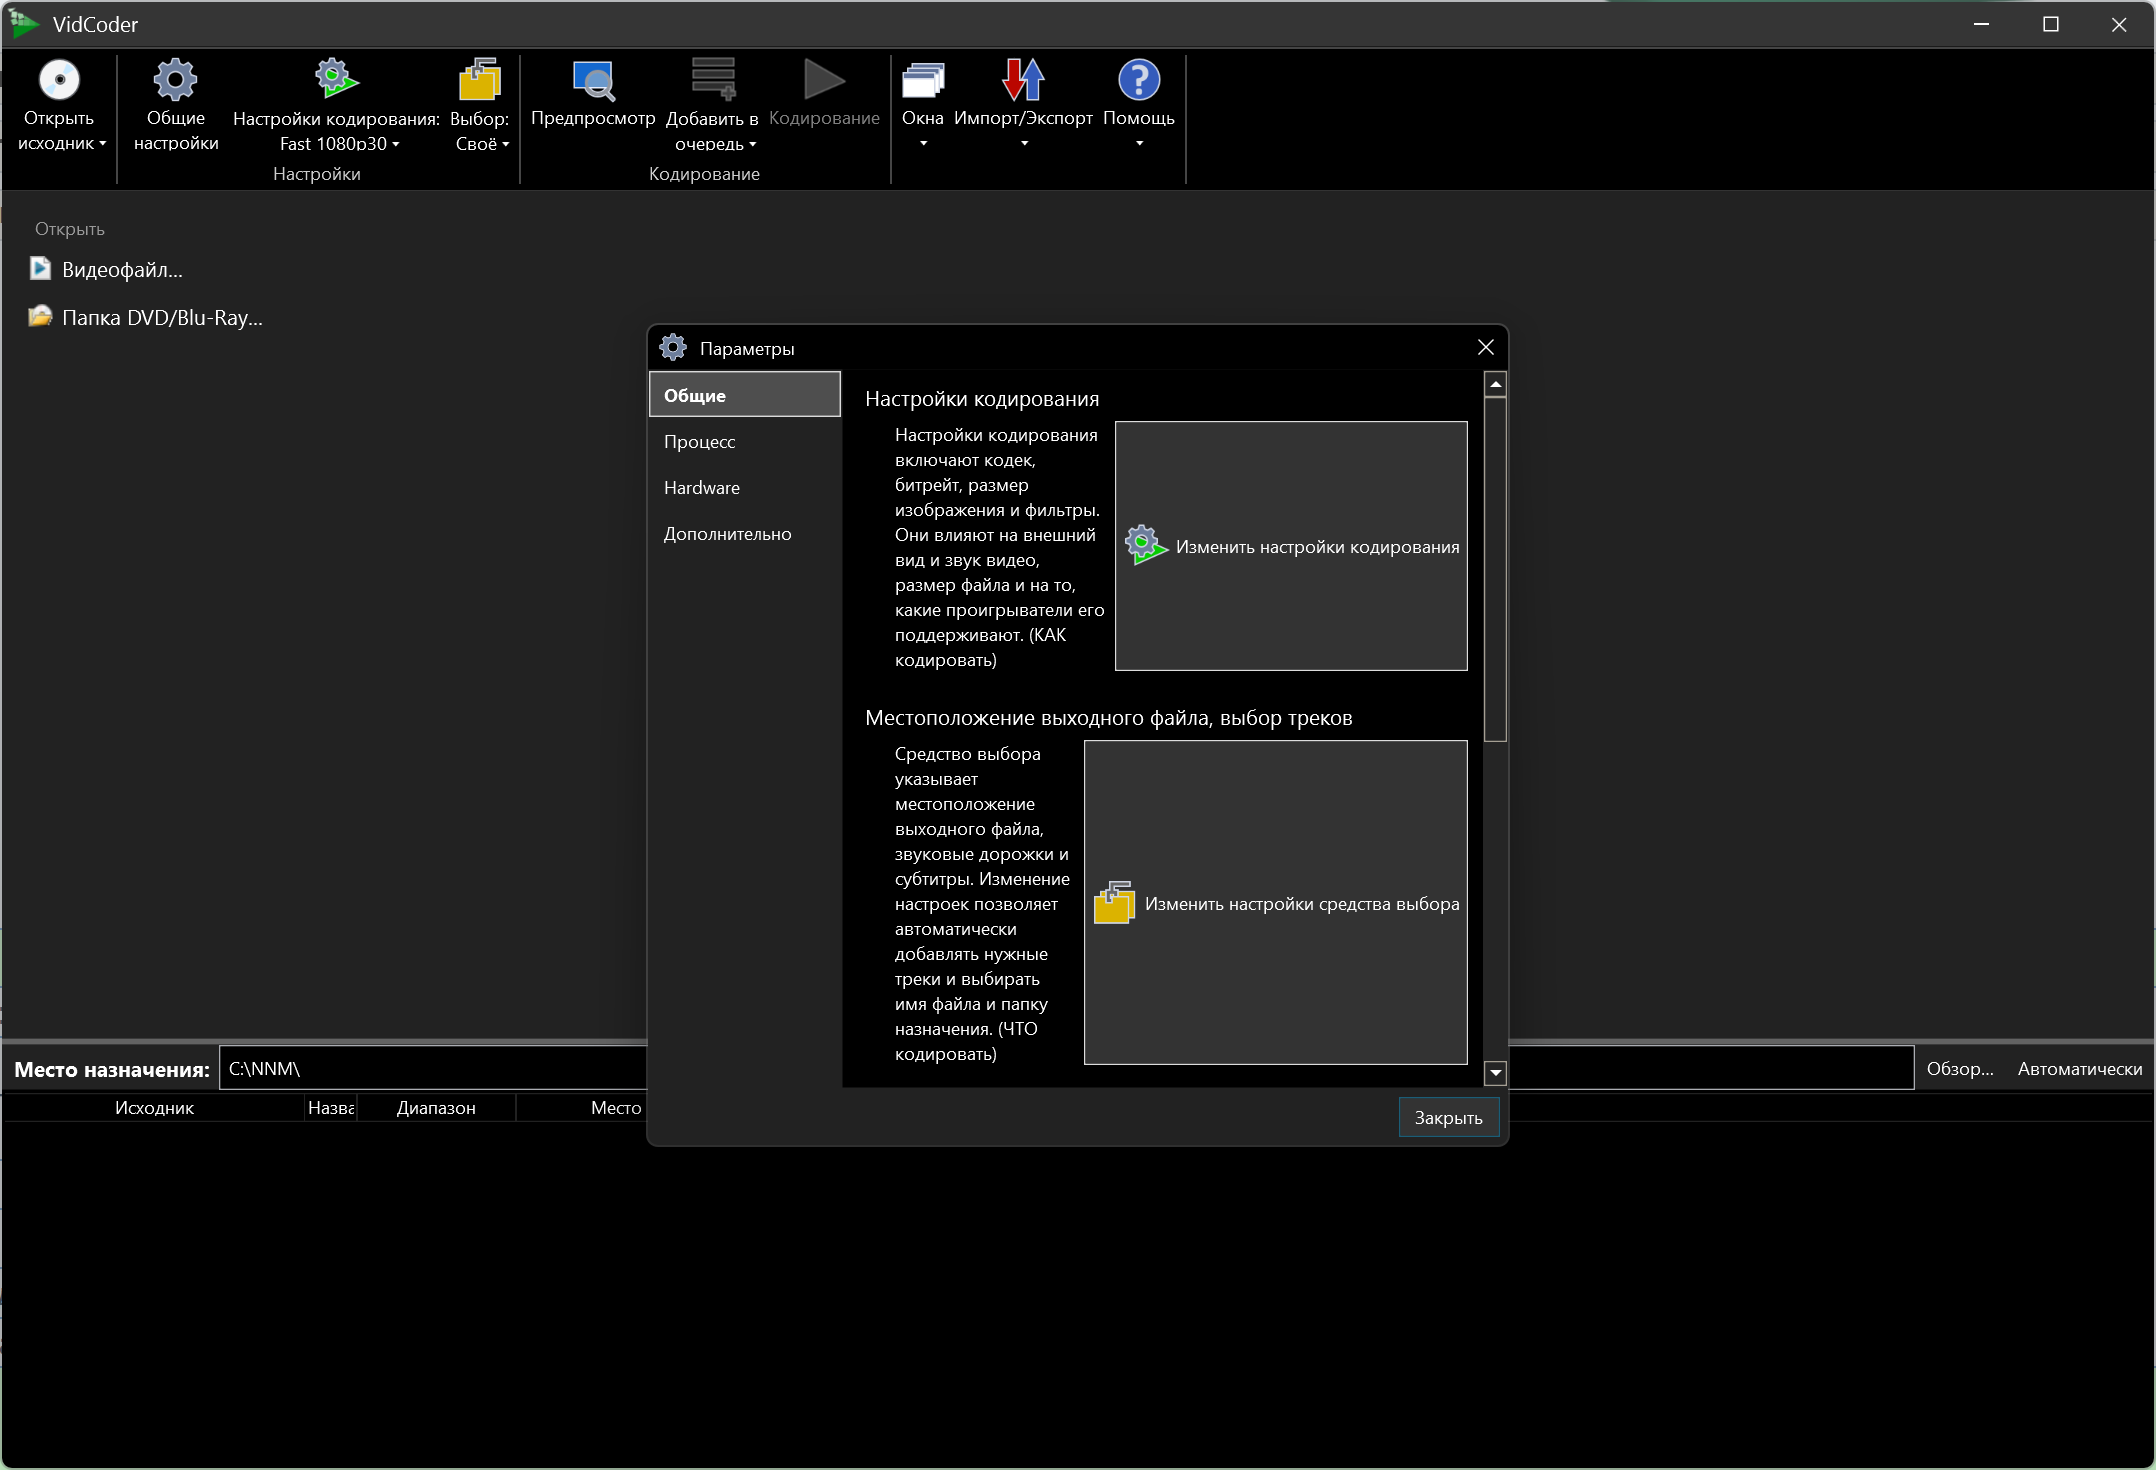Open the Preview magnifier icon
Viewport: 2156px width, 1470px height.
(593, 81)
